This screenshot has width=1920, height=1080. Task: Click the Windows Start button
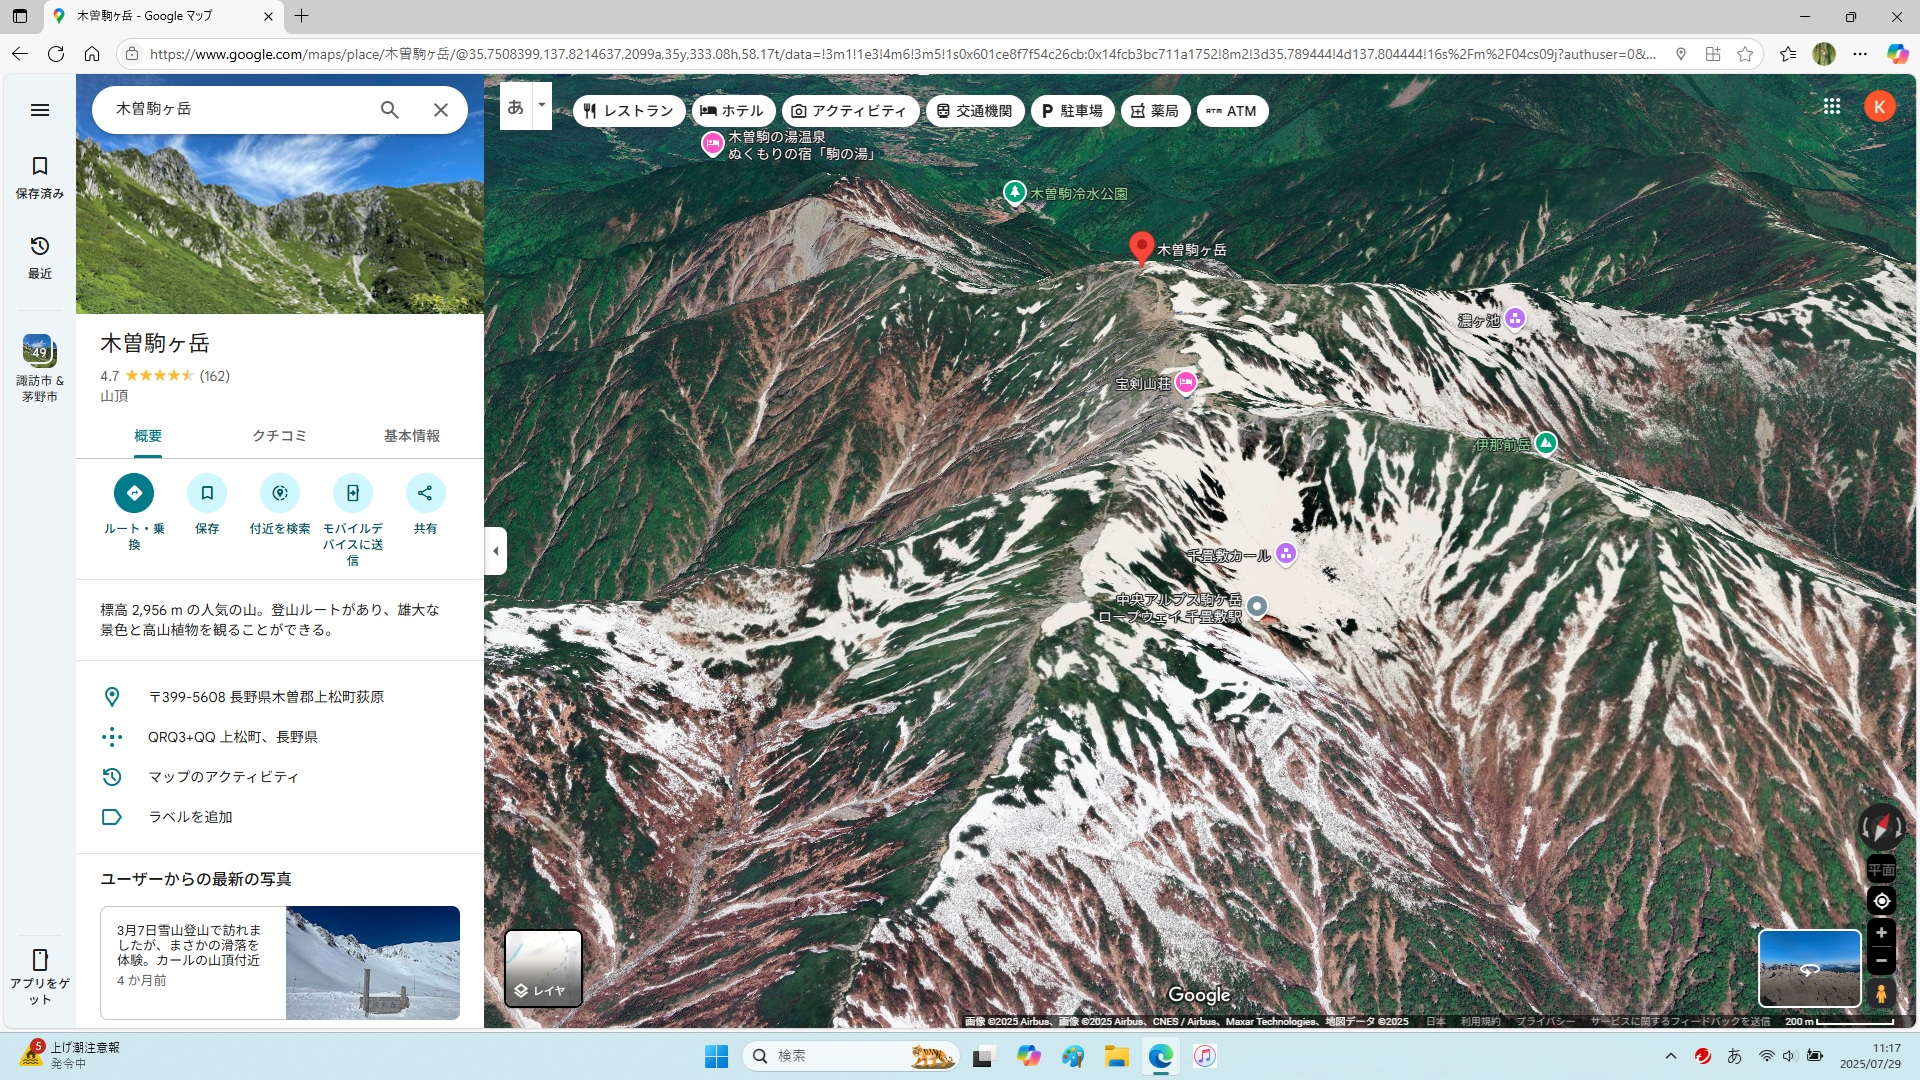click(717, 1056)
